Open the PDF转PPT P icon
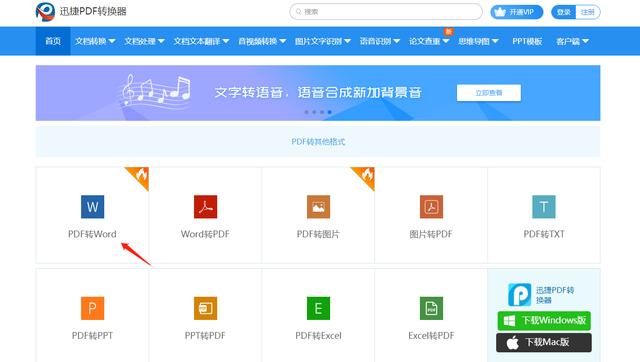The image size is (640, 362). tap(93, 308)
